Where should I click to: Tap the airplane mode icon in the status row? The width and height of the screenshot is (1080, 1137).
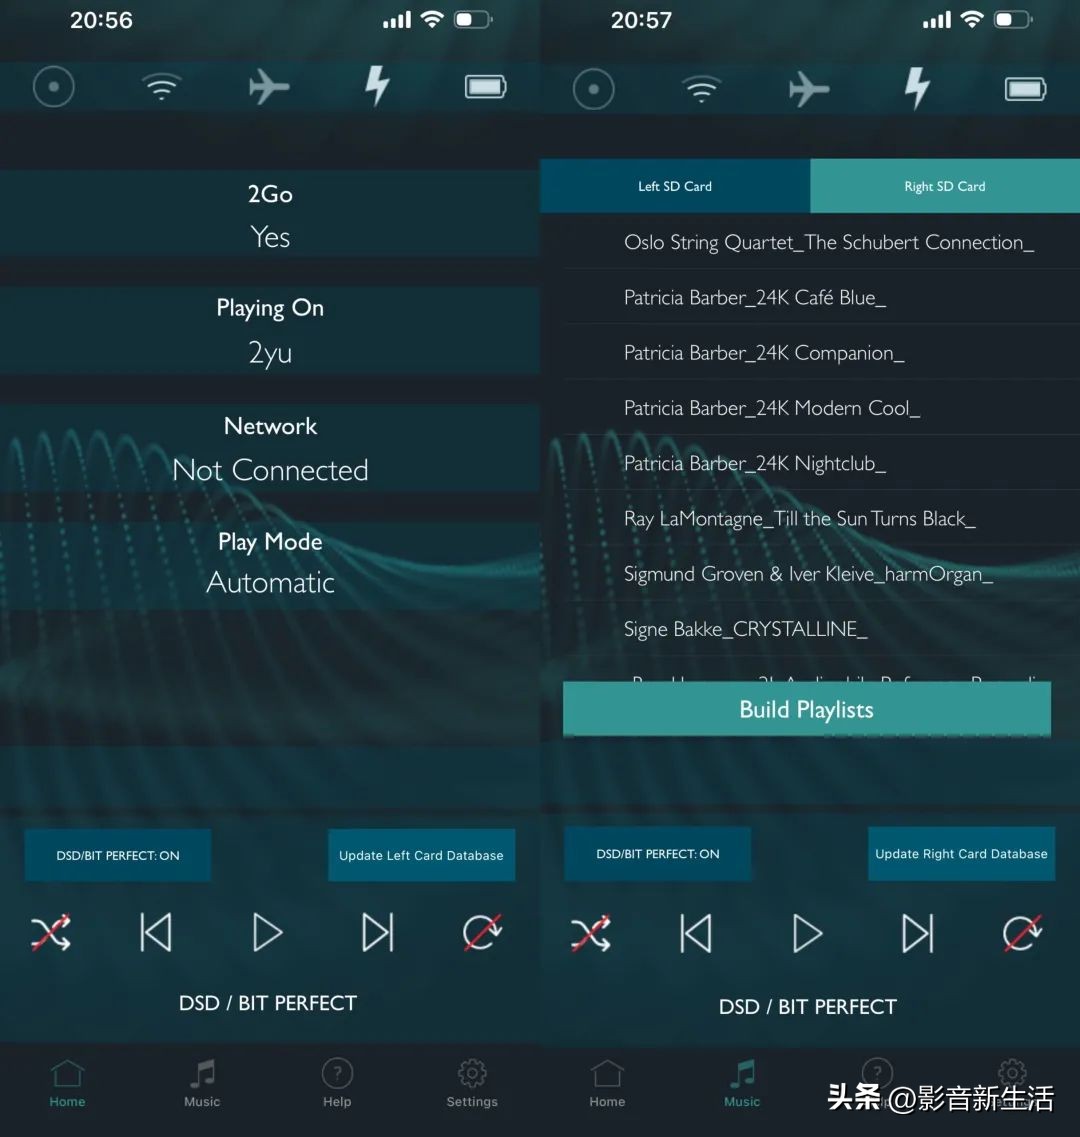[x=268, y=87]
